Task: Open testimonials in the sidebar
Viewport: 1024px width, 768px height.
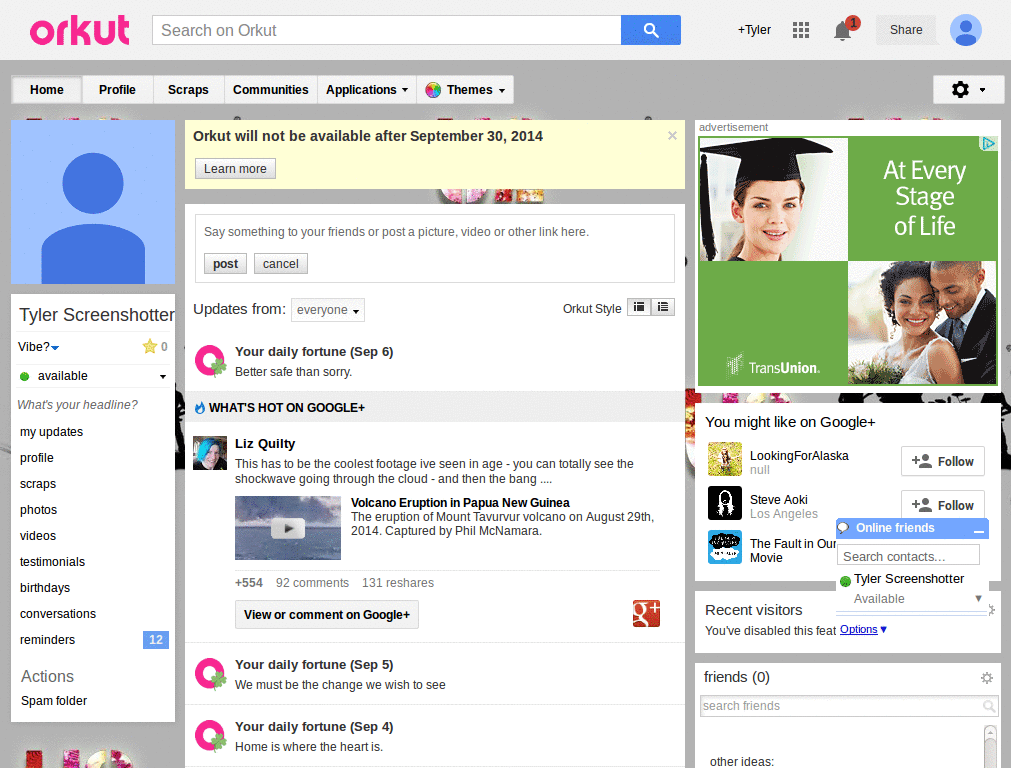Action: point(52,562)
